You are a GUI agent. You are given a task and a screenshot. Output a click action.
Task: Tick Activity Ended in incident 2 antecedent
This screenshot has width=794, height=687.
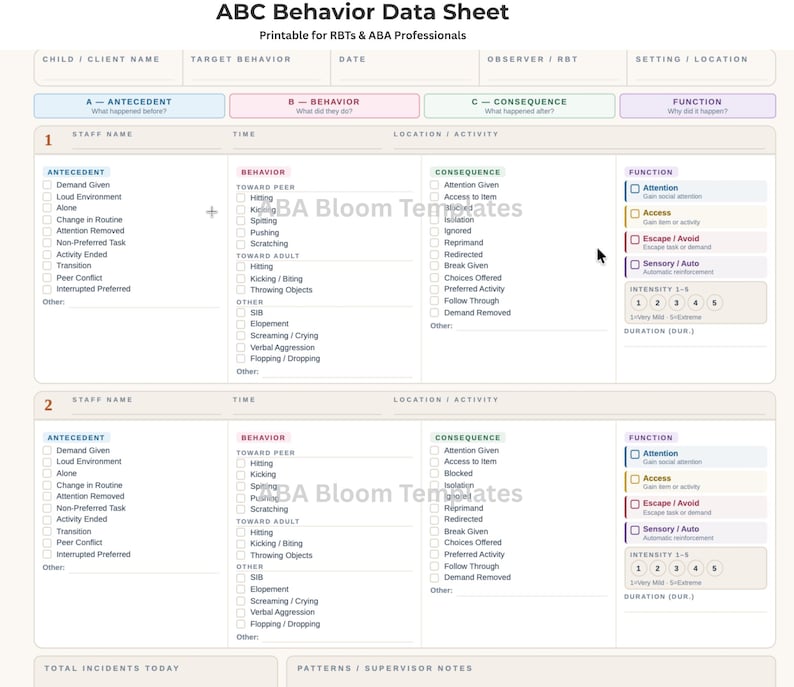tap(47, 519)
